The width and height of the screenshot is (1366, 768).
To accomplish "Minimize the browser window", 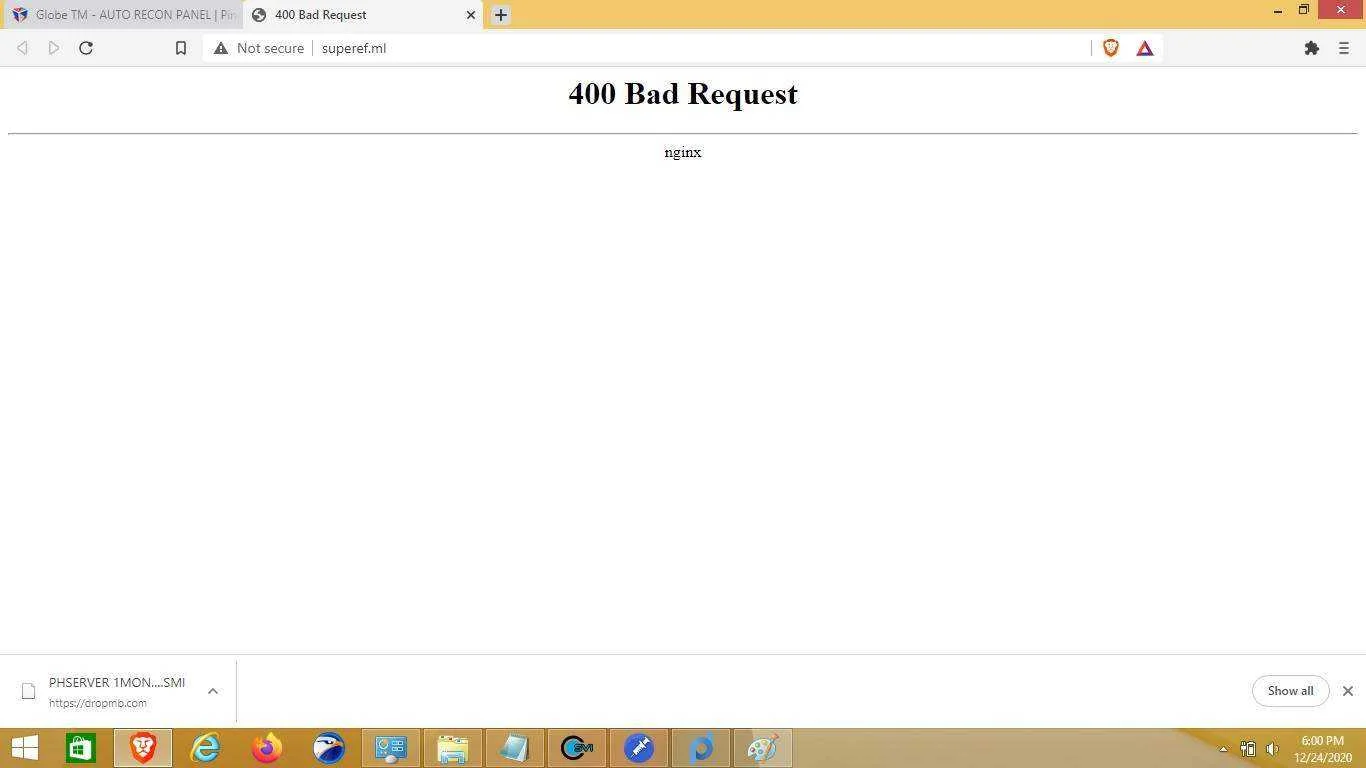I will 1277,10.
